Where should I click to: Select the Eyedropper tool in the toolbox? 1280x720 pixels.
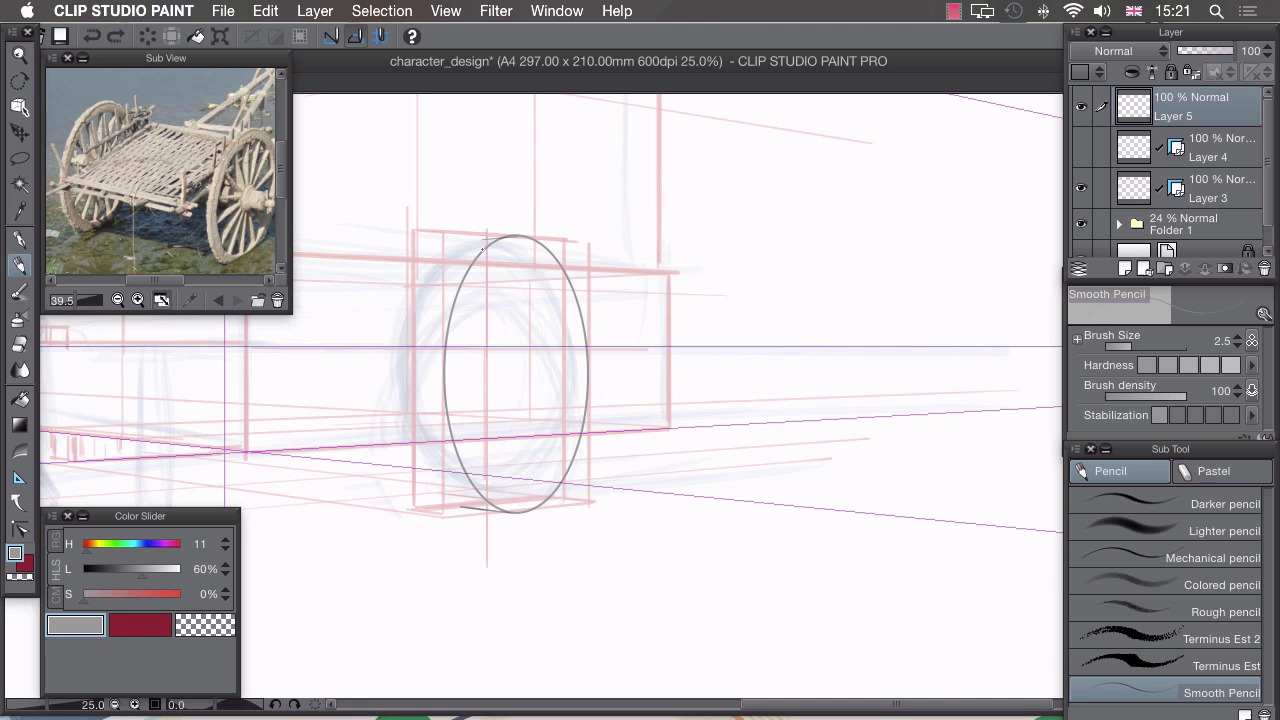pos(19,211)
